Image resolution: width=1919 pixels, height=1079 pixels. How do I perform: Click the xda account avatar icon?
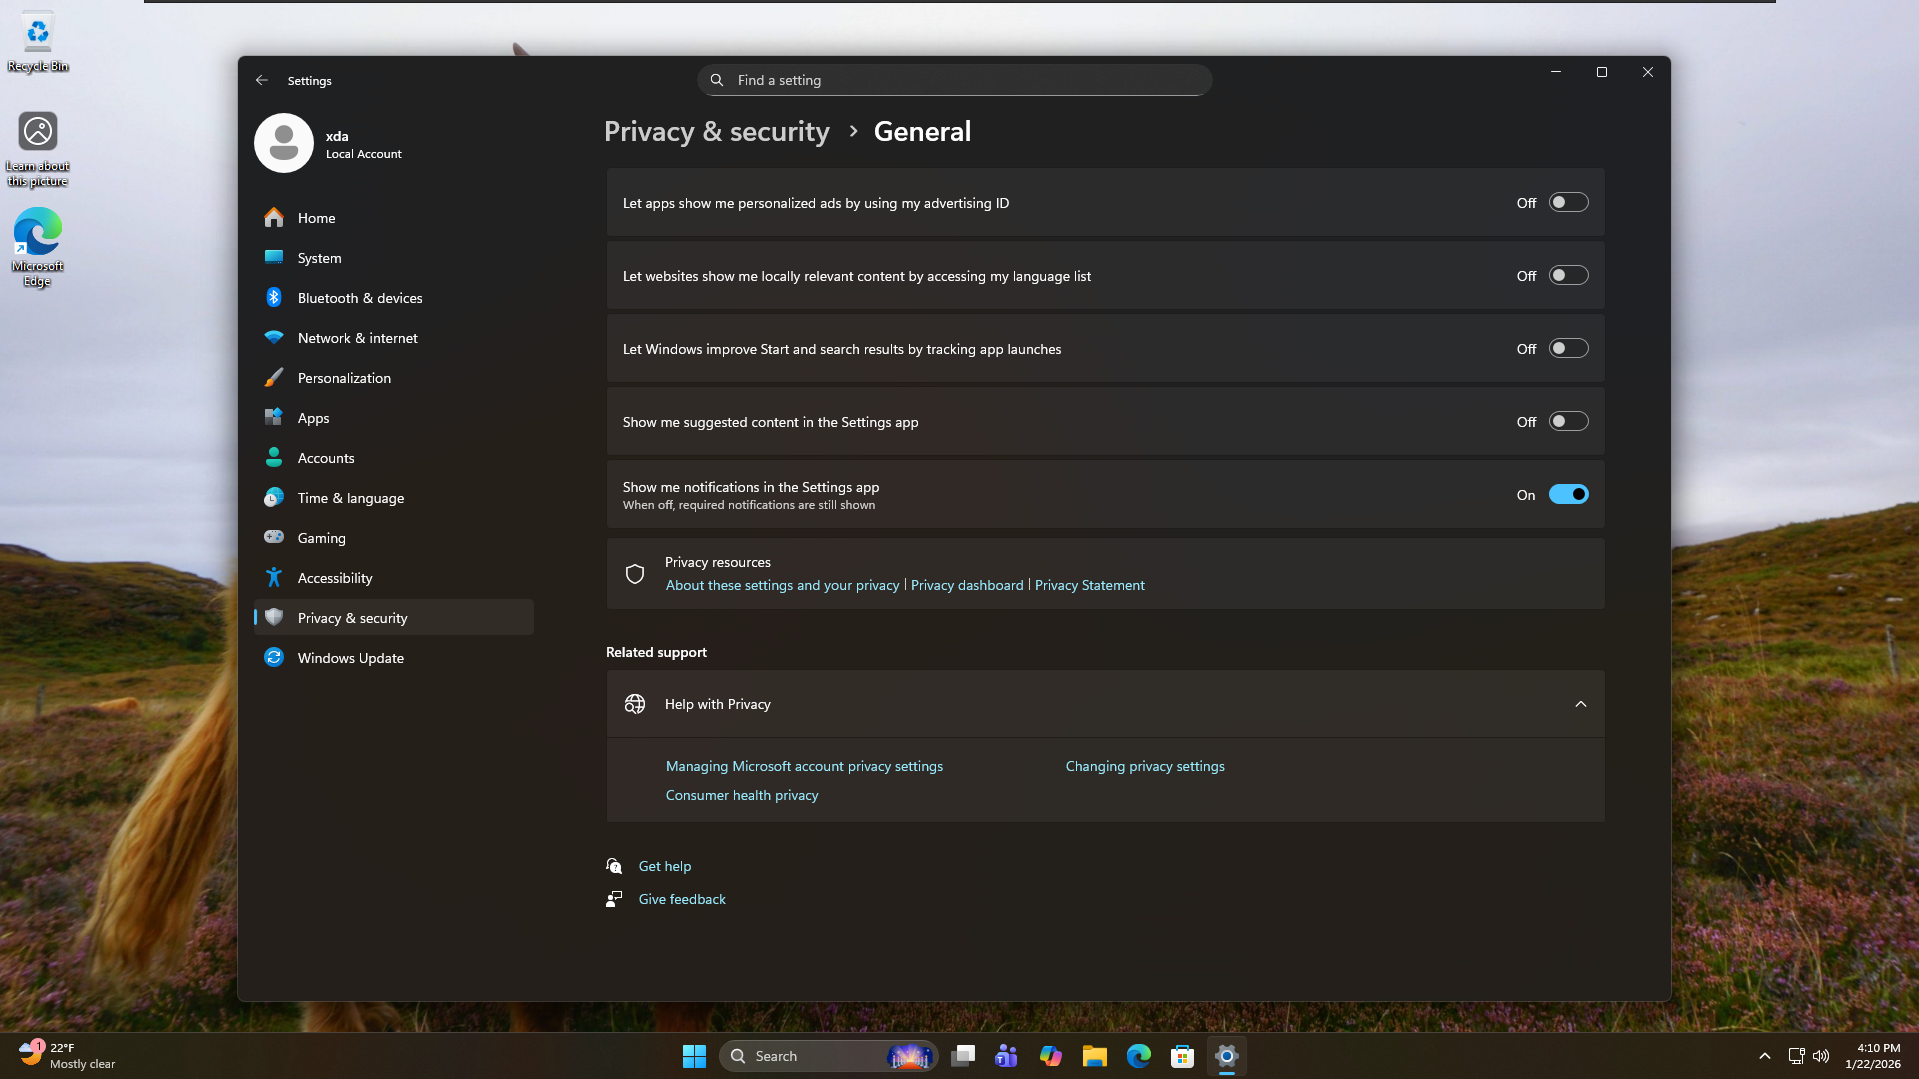(284, 143)
